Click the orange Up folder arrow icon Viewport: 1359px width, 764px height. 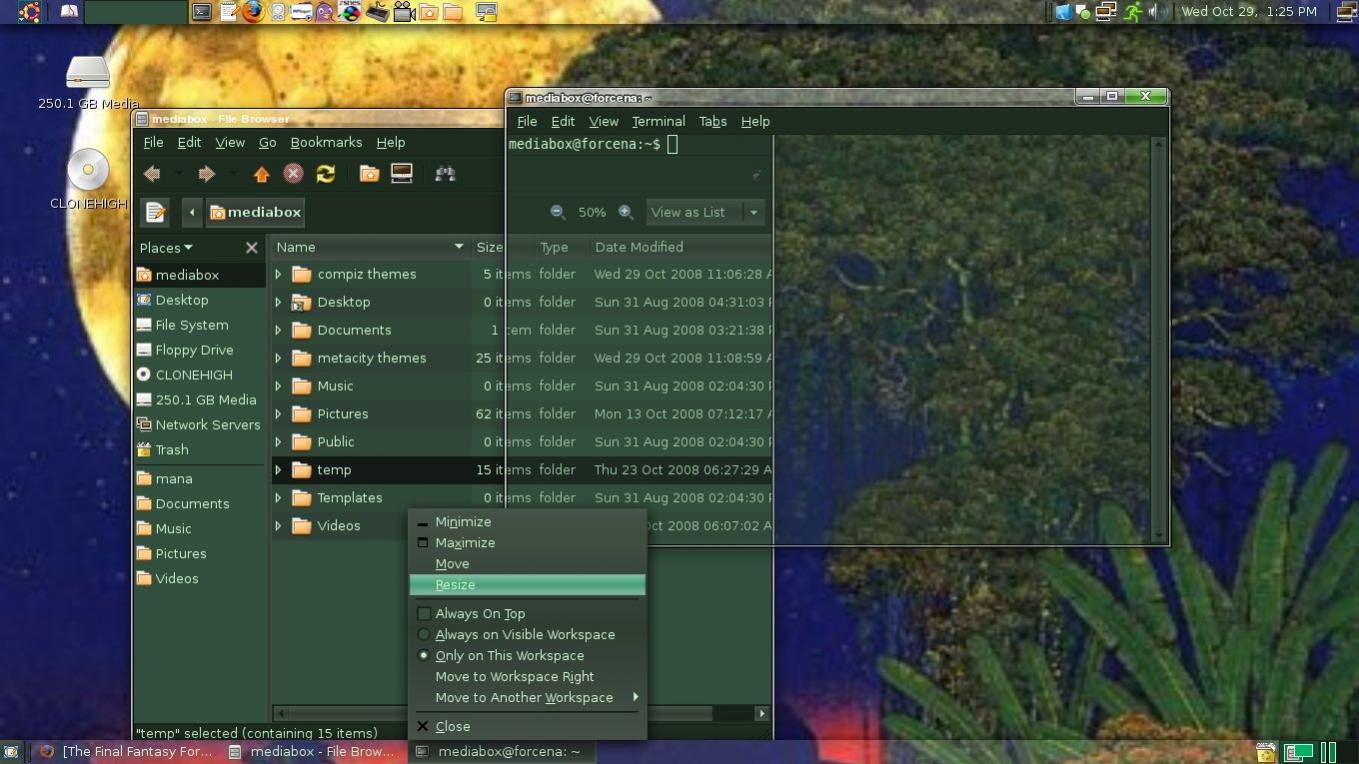[x=261, y=174]
